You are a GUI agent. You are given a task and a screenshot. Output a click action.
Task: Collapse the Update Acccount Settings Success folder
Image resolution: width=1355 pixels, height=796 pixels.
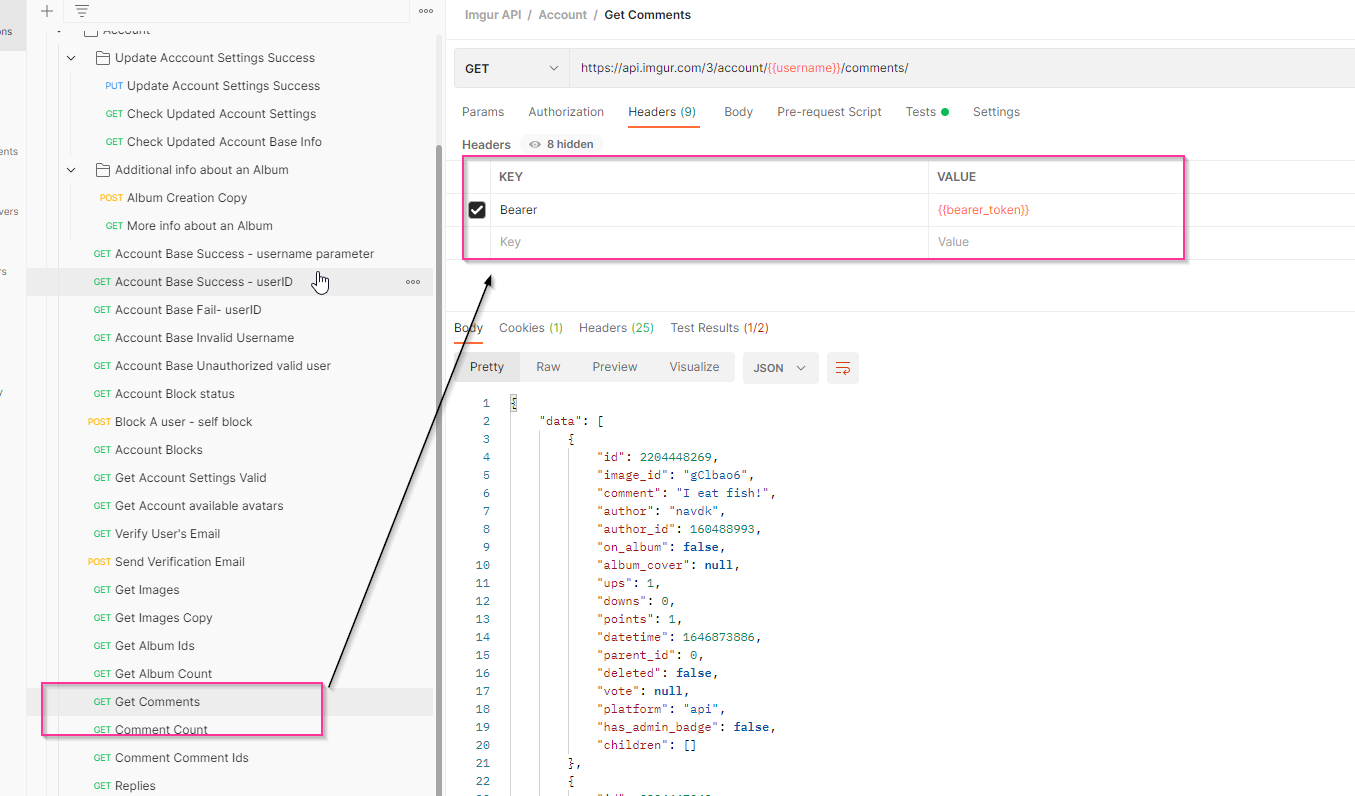tap(71, 58)
